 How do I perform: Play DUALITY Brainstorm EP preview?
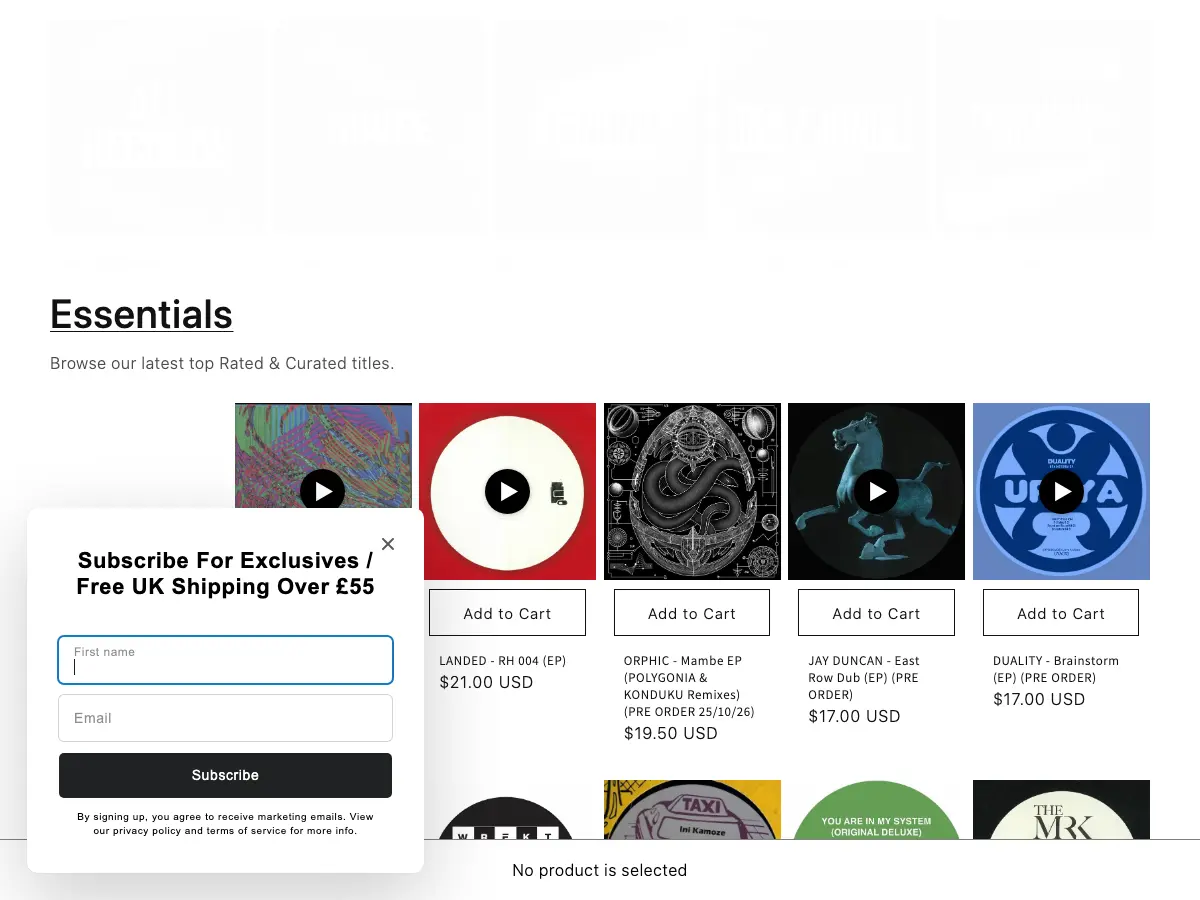pyautogui.click(x=1061, y=492)
